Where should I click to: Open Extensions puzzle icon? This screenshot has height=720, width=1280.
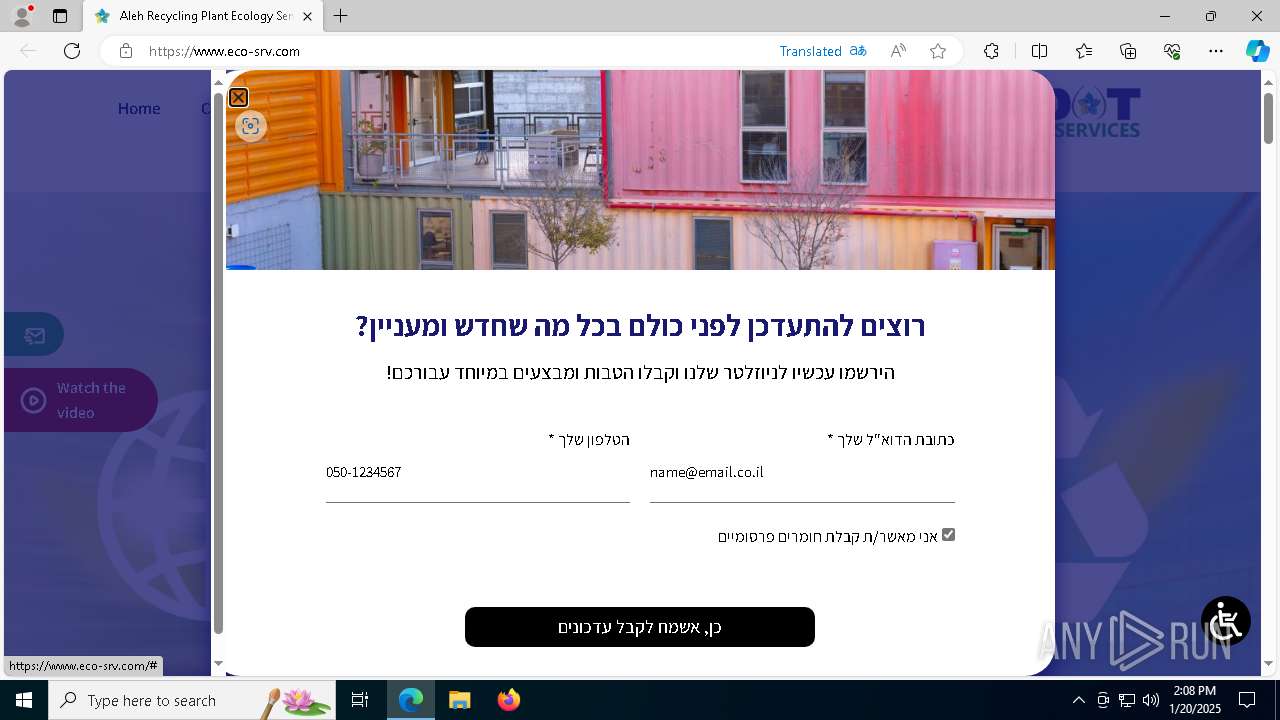pyautogui.click(x=991, y=51)
